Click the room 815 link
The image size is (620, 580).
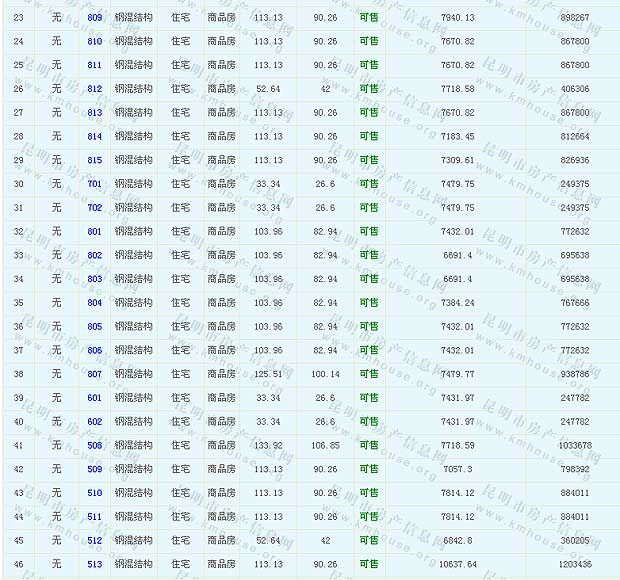click(95, 160)
